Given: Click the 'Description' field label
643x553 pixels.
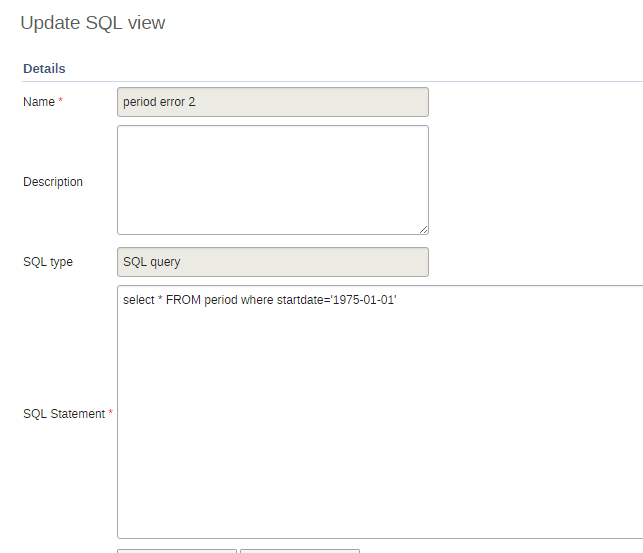Looking at the screenshot, I should click(53, 182).
